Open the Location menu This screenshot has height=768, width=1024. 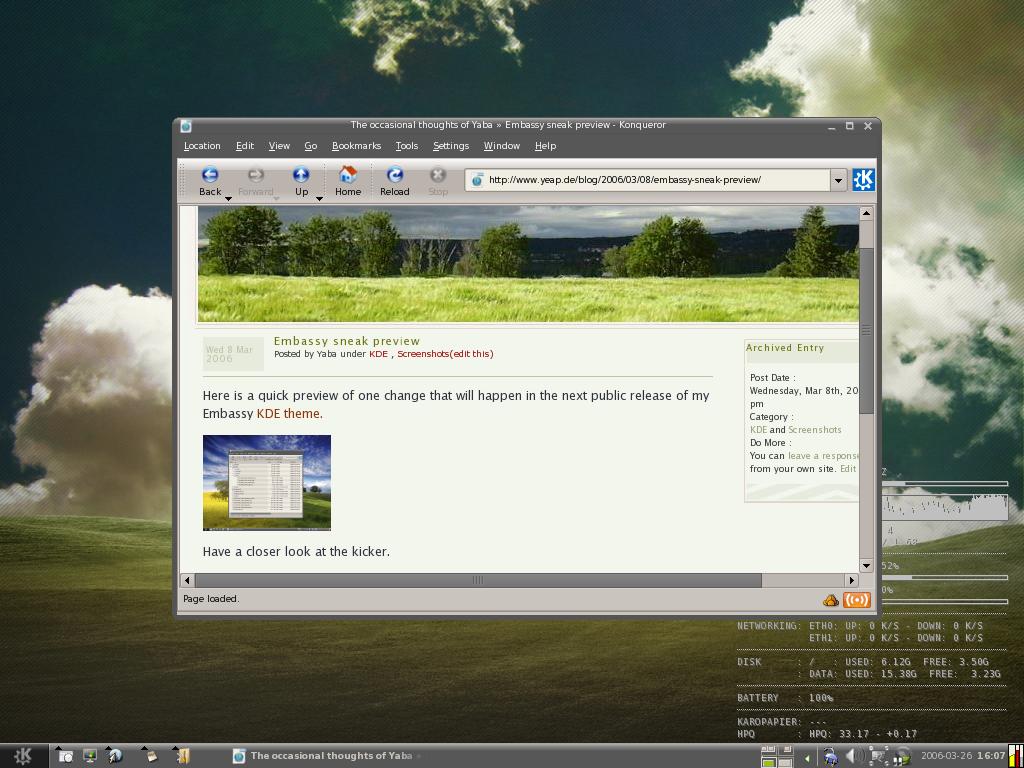pos(202,146)
